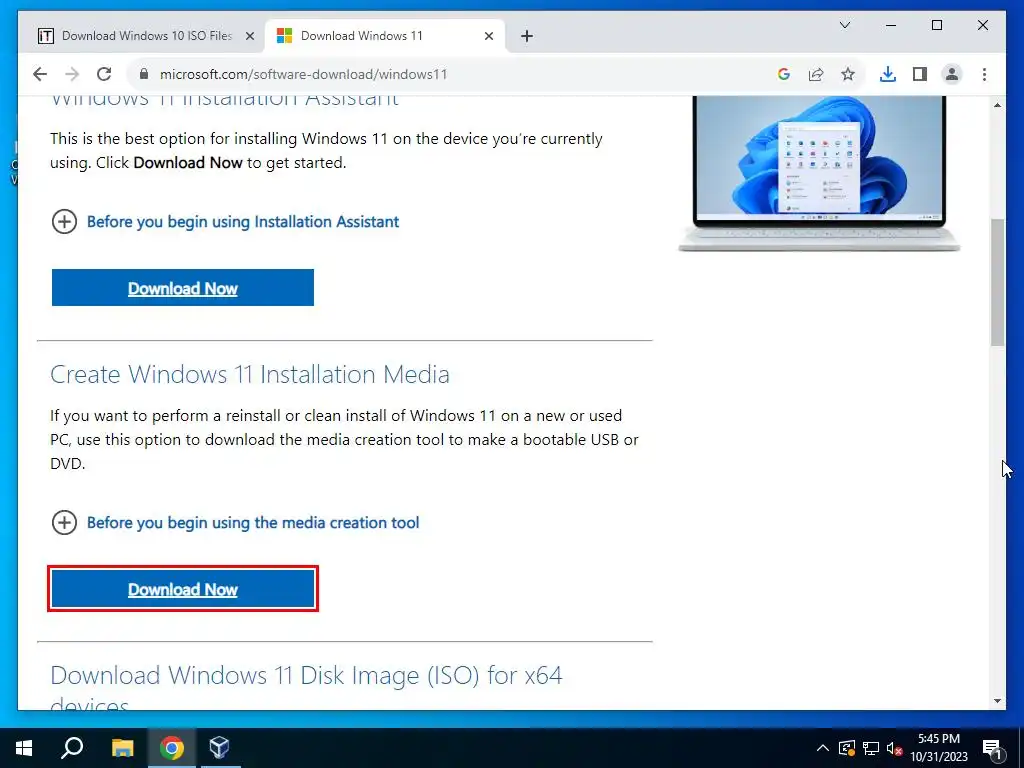Open File Explorer from the taskbar
This screenshot has width=1024, height=768.
point(122,748)
